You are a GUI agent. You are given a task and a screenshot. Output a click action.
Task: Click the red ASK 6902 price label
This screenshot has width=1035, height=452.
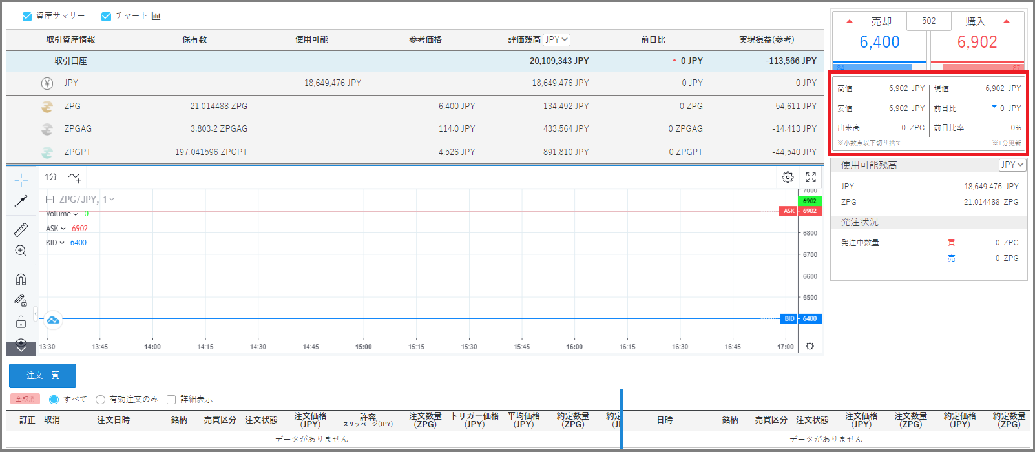pos(800,211)
